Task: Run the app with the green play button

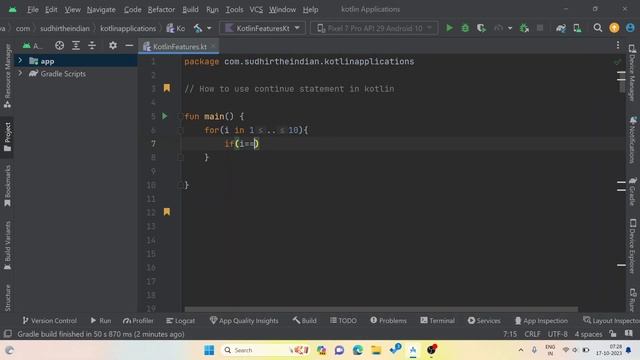Action: 449,28
